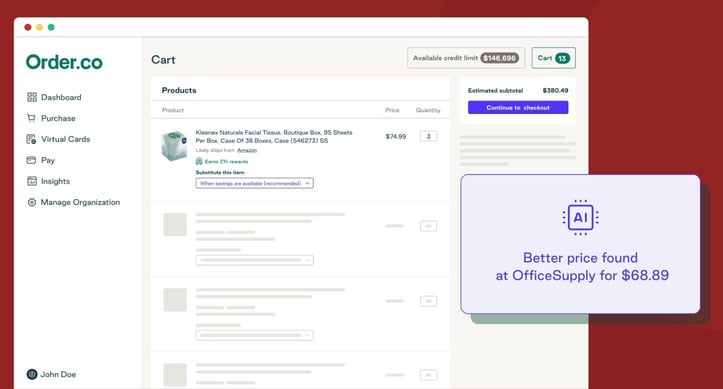Click the dropdown arrow on substitute selector
The height and width of the screenshot is (389, 723).
308,183
